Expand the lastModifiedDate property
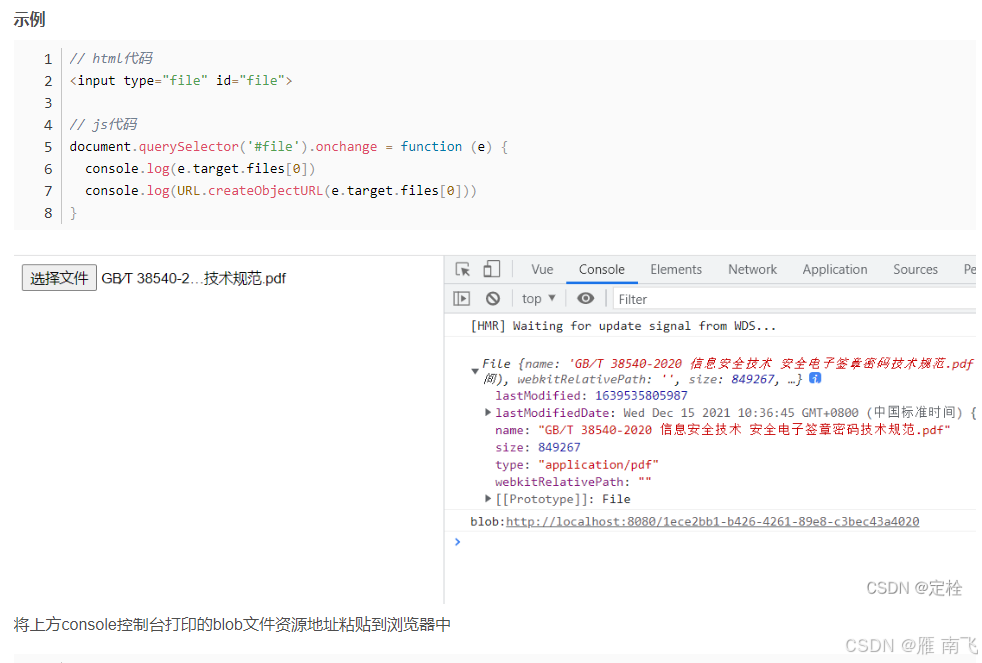This screenshot has height=663, width=982. pyautogui.click(x=488, y=413)
